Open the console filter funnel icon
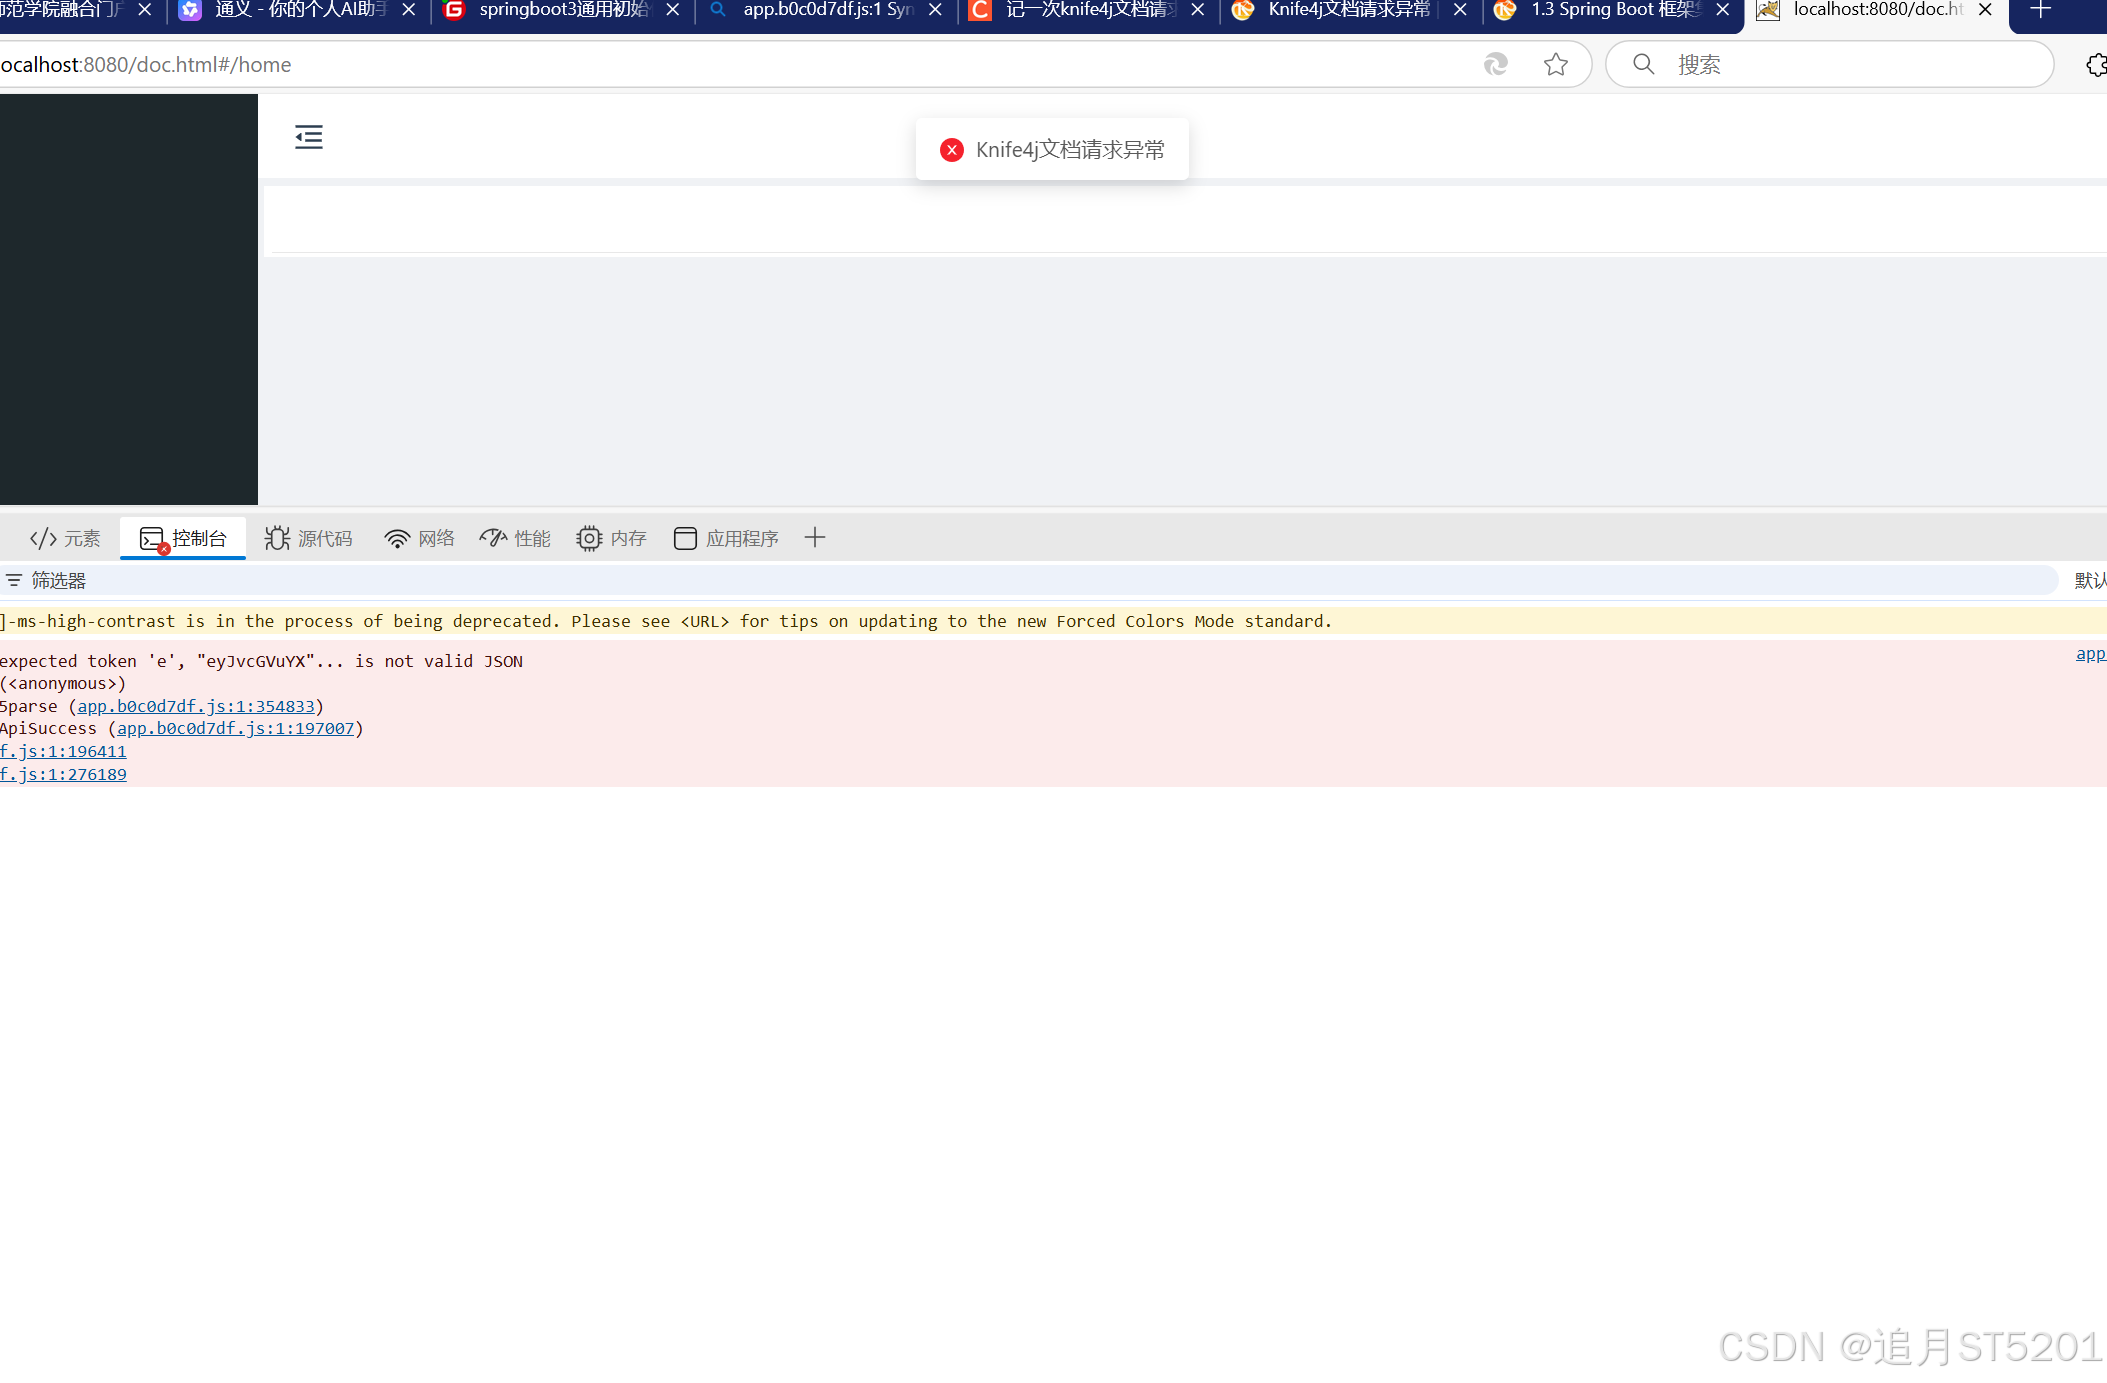Image resolution: width=2107 pixels, height=1383 pixels. pyautogui.click(x=14, y=580)
